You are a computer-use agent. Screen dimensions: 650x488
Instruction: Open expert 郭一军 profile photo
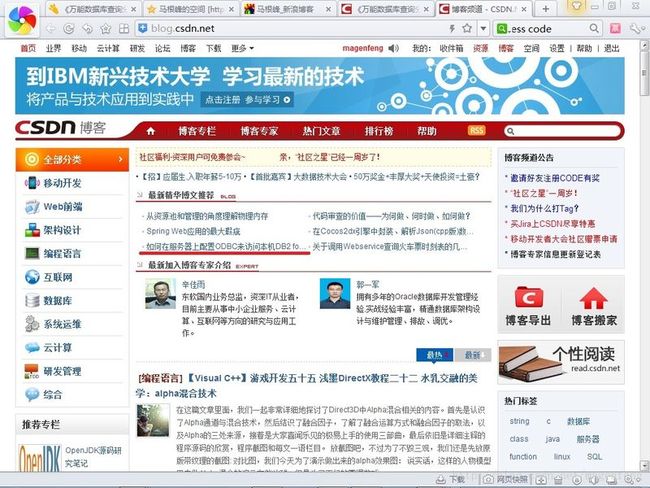click(335, 294)
